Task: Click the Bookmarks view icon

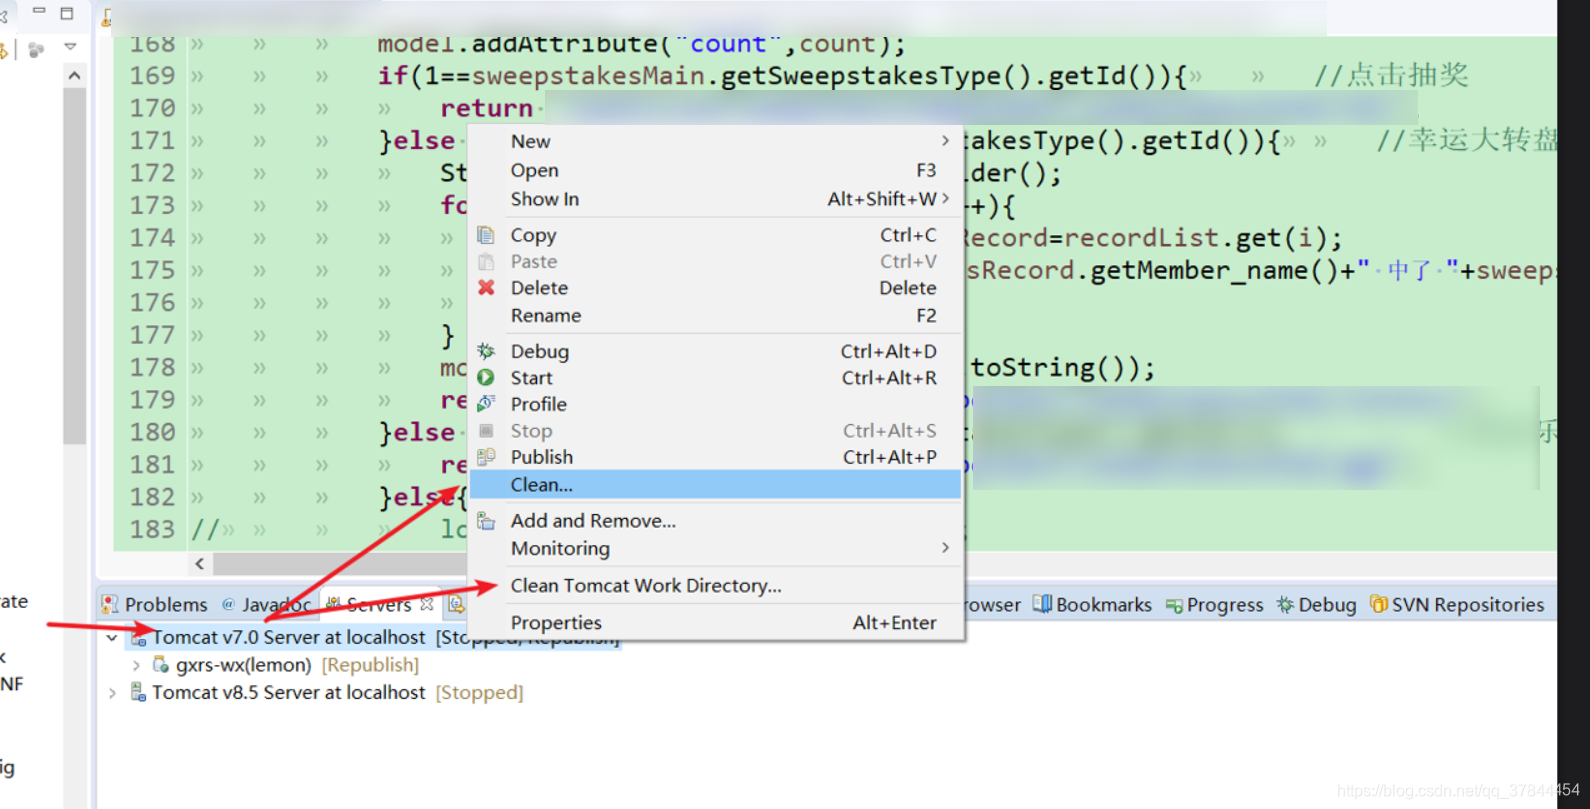Action: [1042, 604]
